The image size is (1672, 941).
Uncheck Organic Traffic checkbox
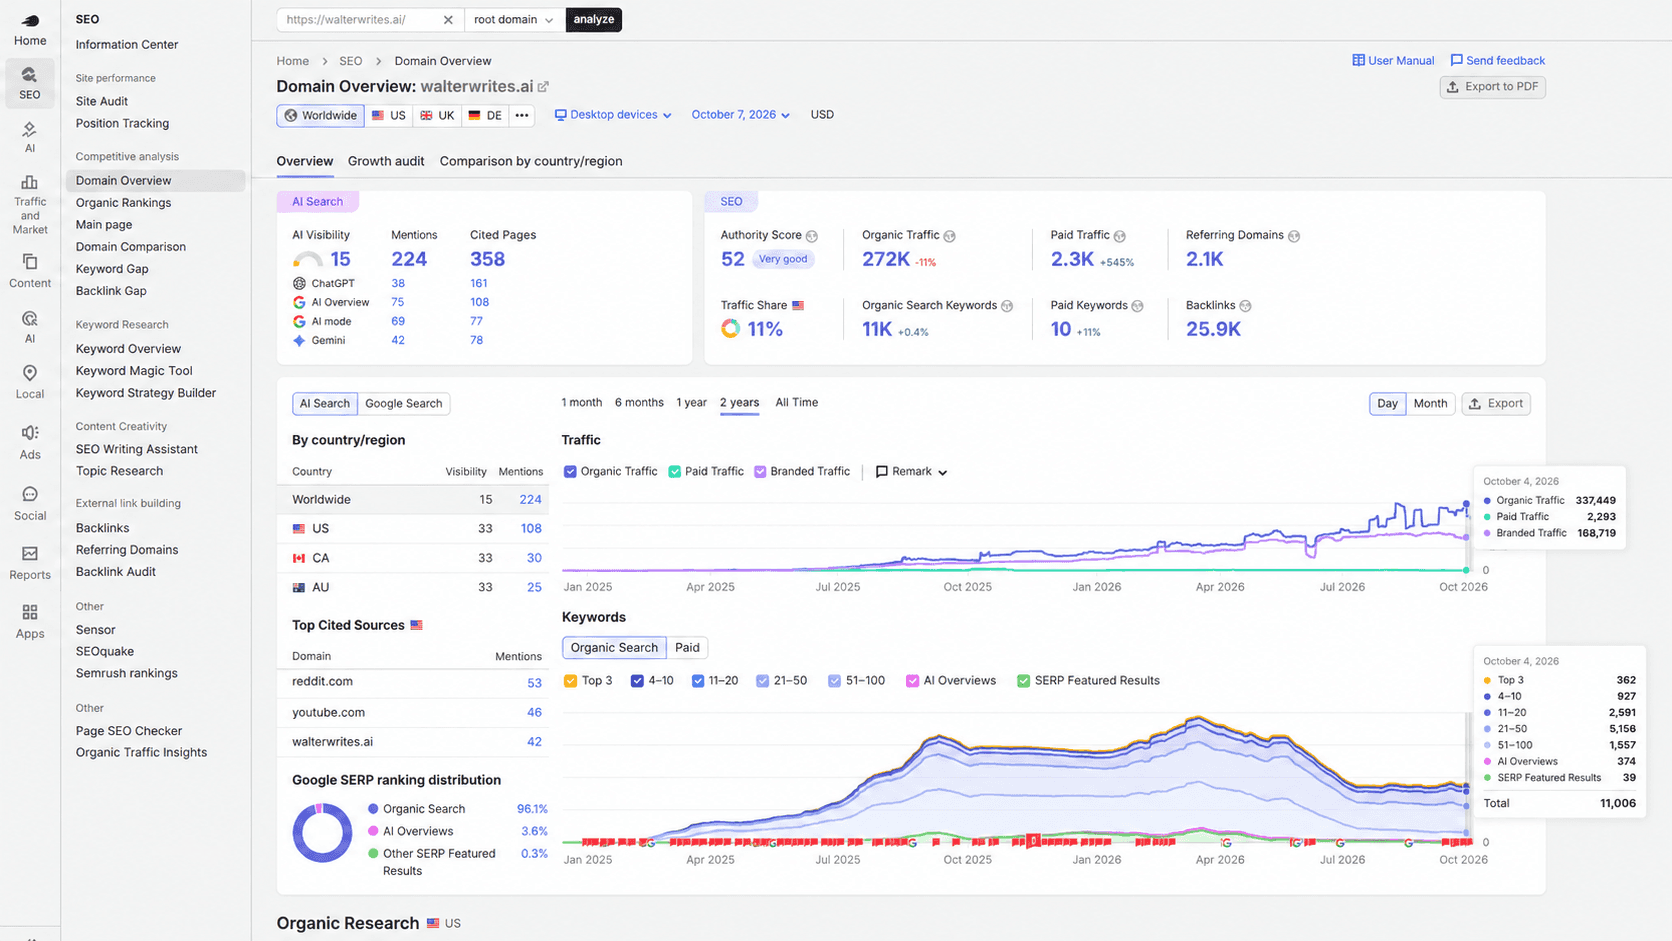tap(570, 472)
